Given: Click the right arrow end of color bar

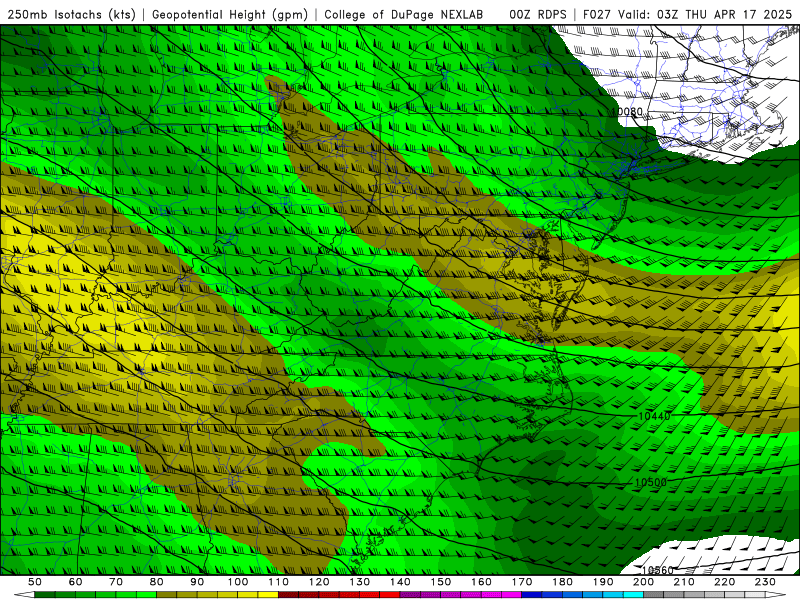Looking at the screenshot, I should coord(776,595).
